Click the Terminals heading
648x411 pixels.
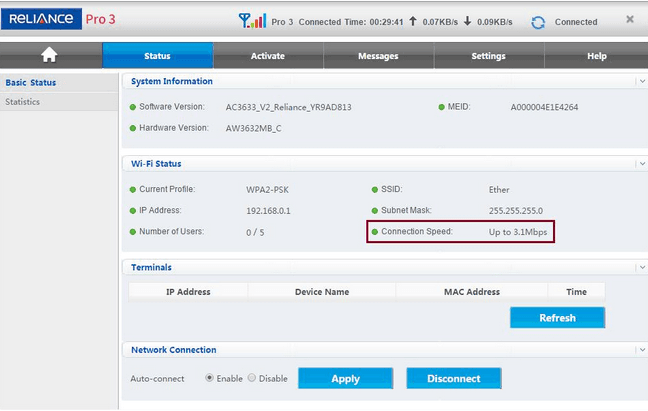pyautogui.click(x=151, y=267)
